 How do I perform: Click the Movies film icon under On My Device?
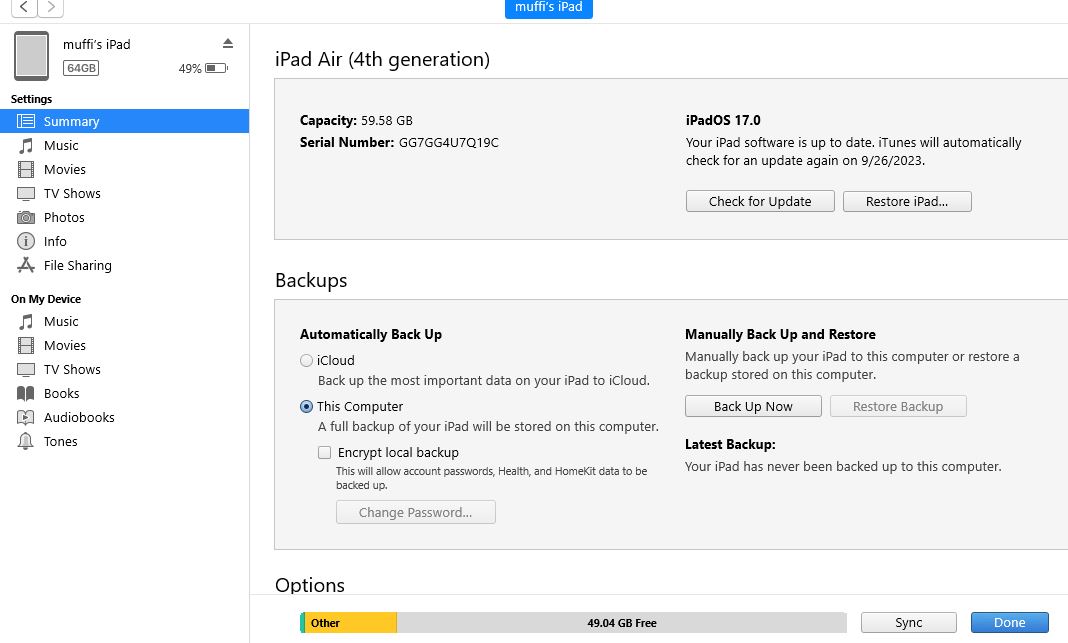pos(26,345)
